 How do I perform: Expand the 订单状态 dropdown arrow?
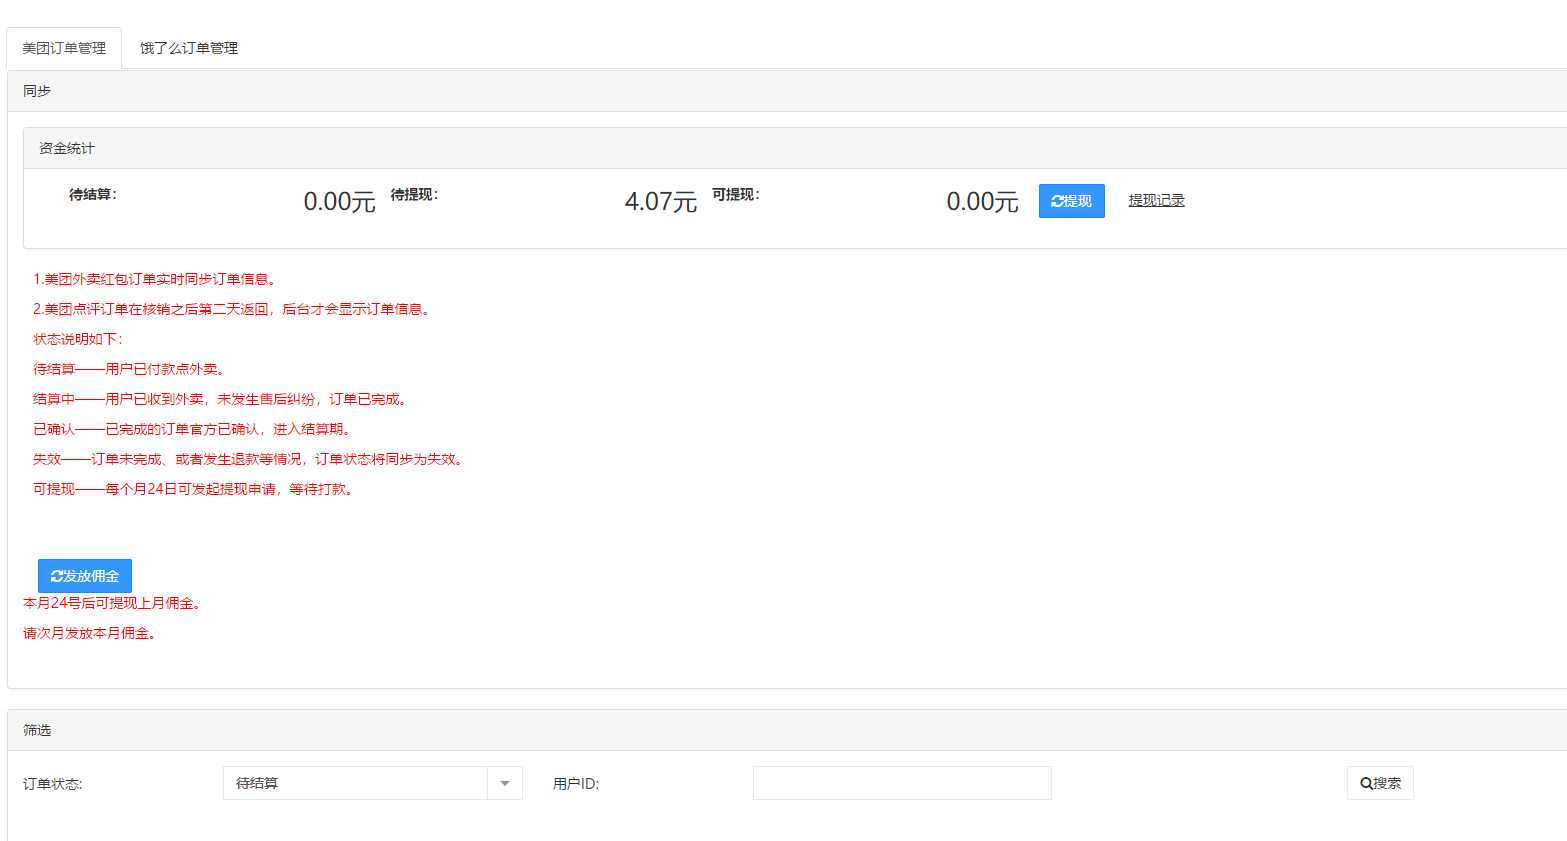coord(505,783)
